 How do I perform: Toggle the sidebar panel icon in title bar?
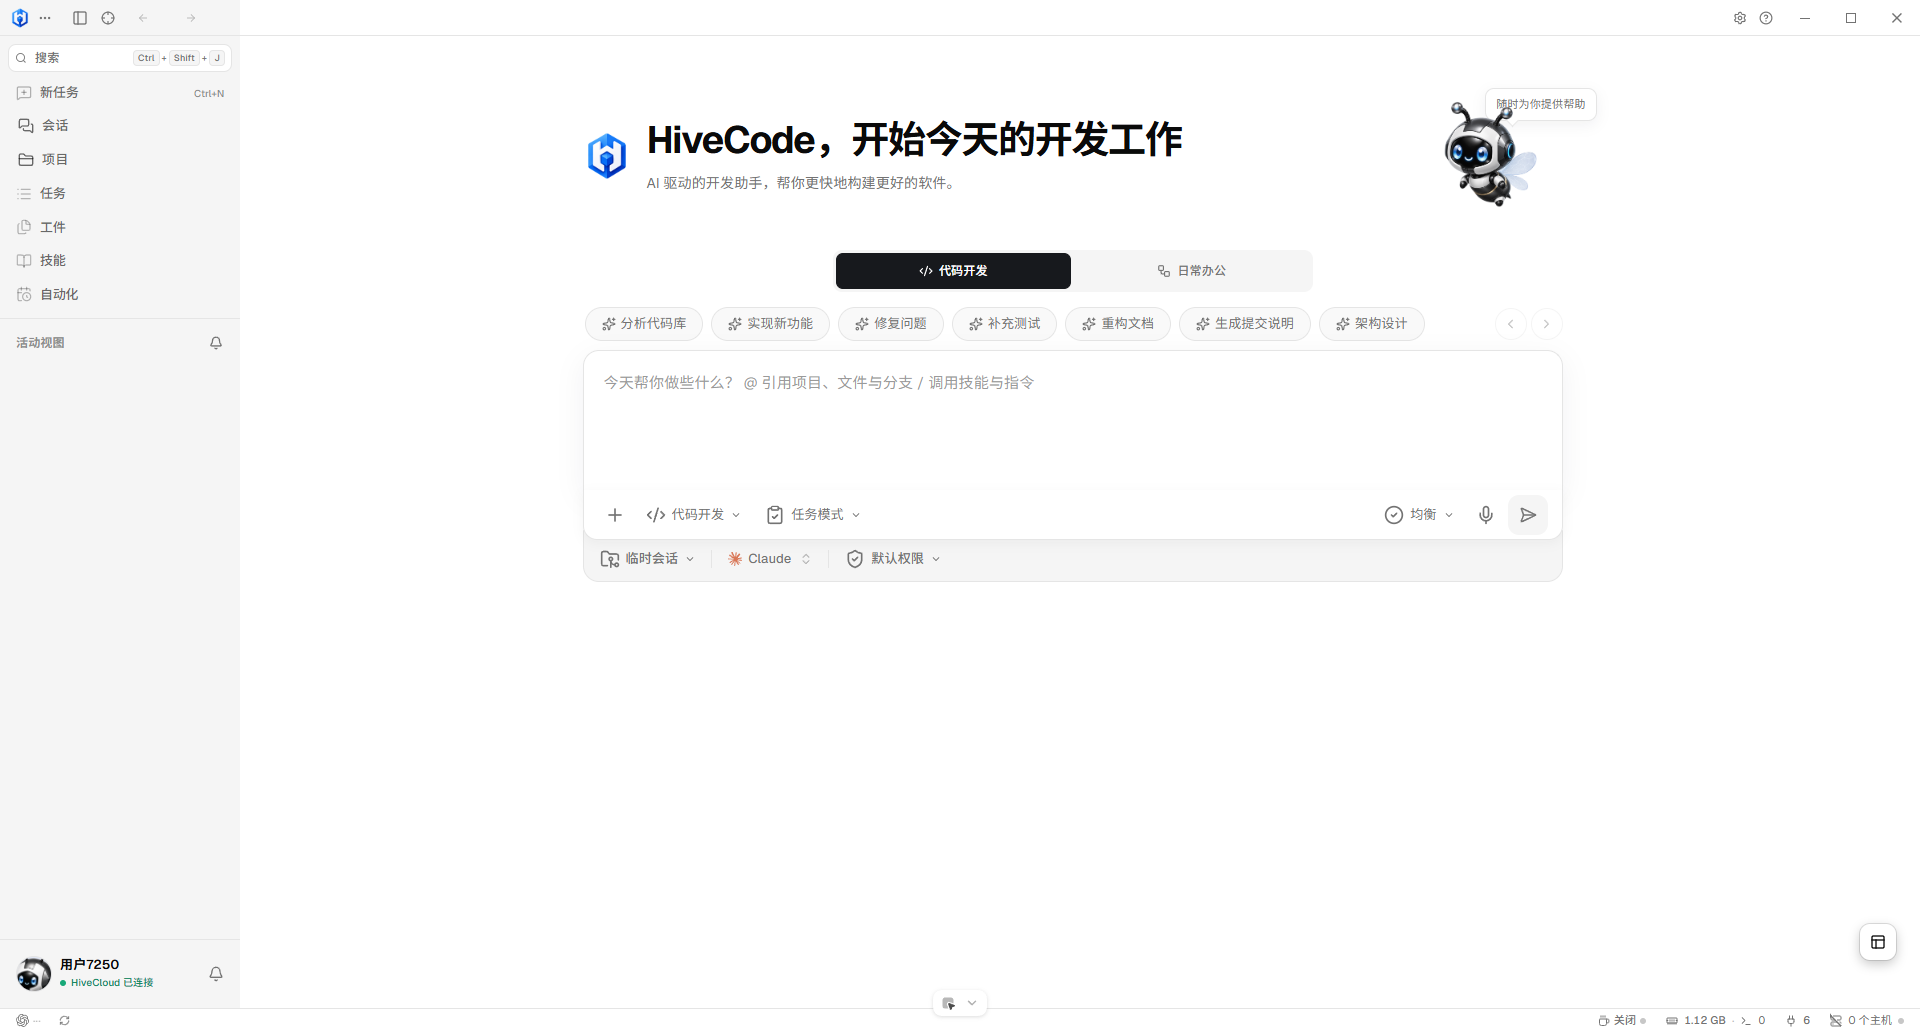[x=80, y=18]
